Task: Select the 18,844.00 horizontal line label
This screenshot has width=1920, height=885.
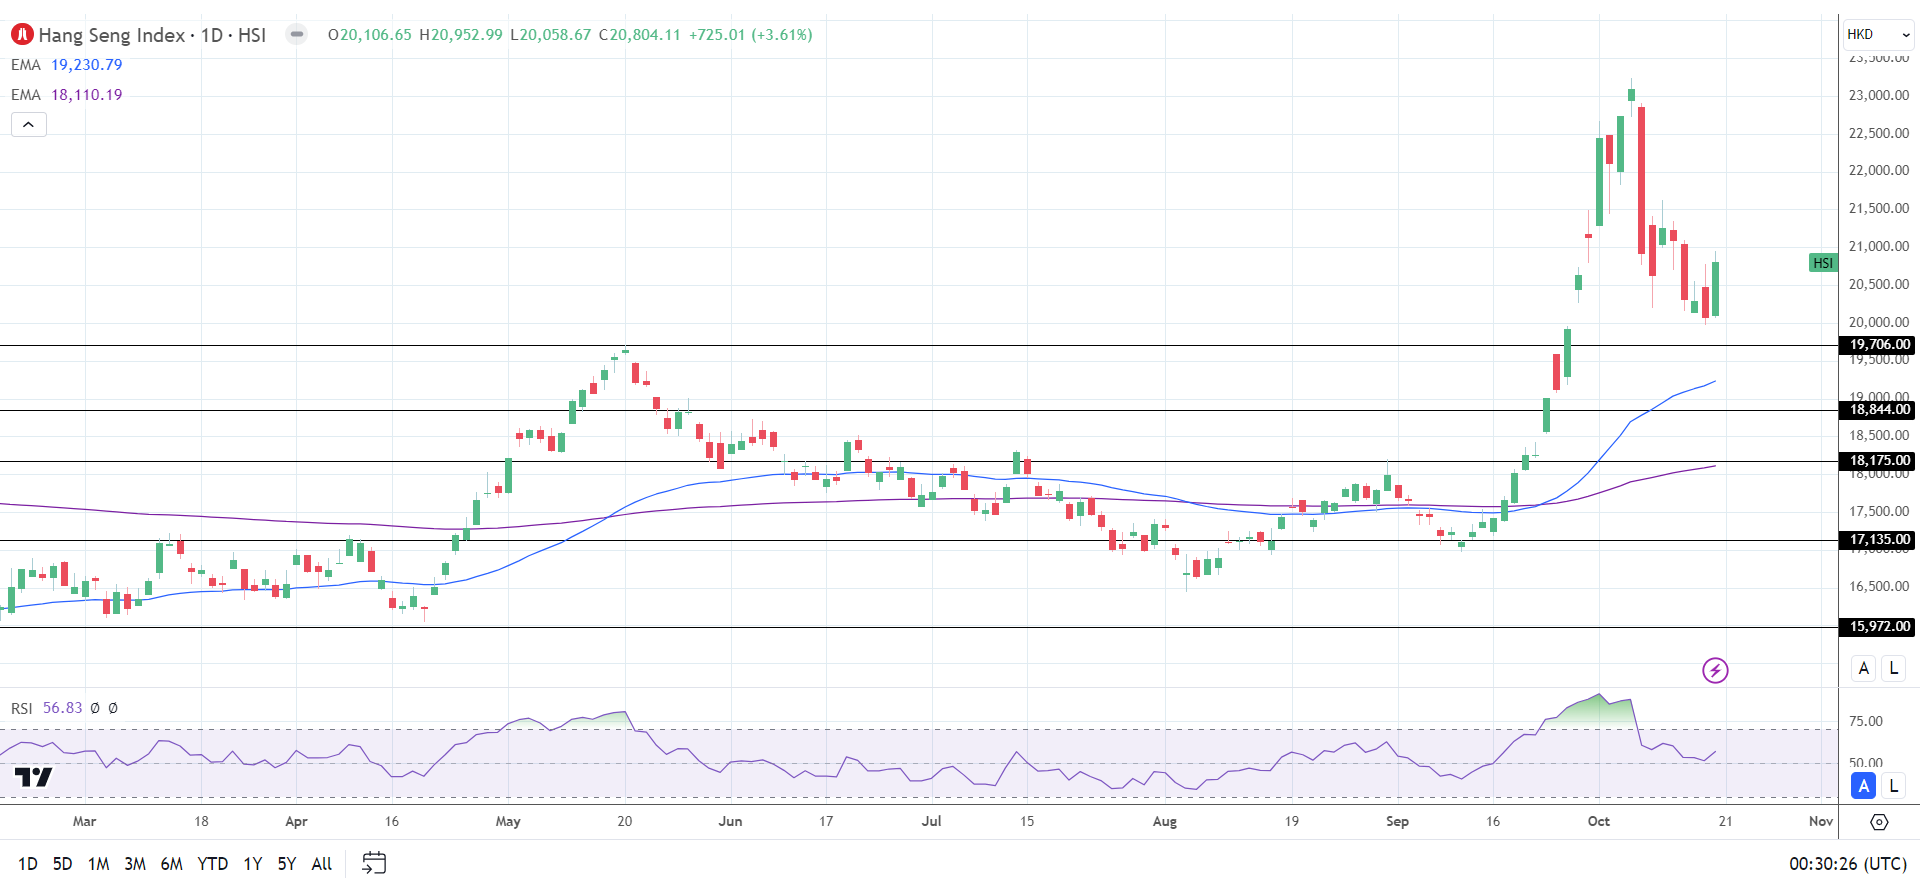Action: tap(1879, 410)
